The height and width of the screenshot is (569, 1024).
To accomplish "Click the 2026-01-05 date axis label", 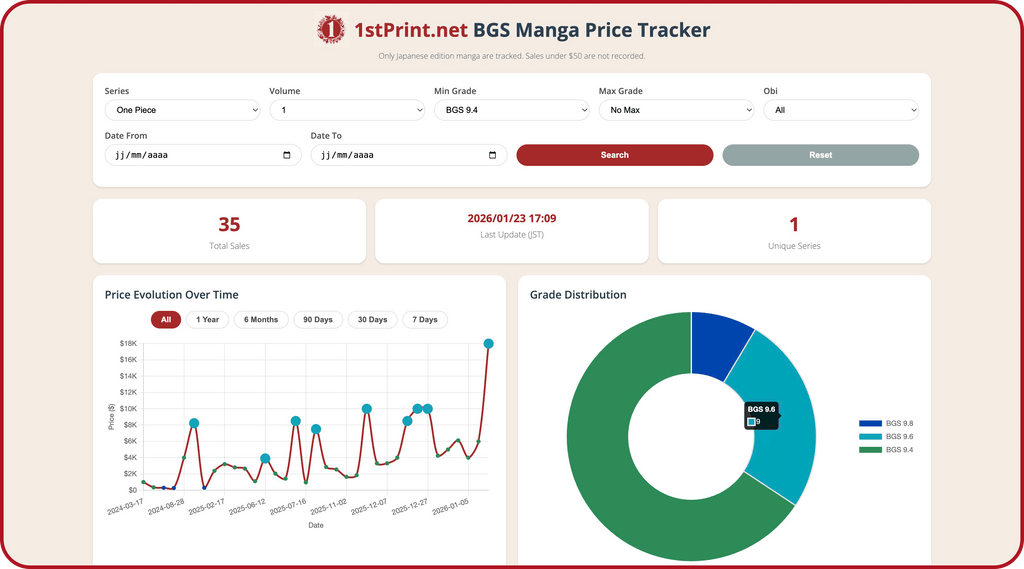I will (x=450, y=507).
